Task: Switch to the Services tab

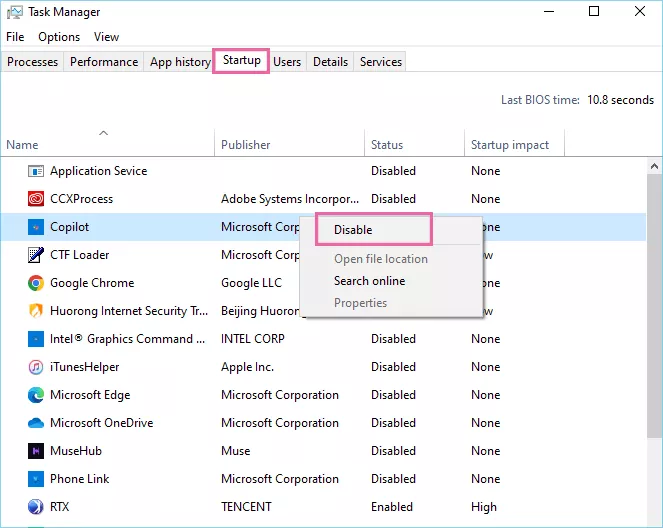Action: click(381, 62)
